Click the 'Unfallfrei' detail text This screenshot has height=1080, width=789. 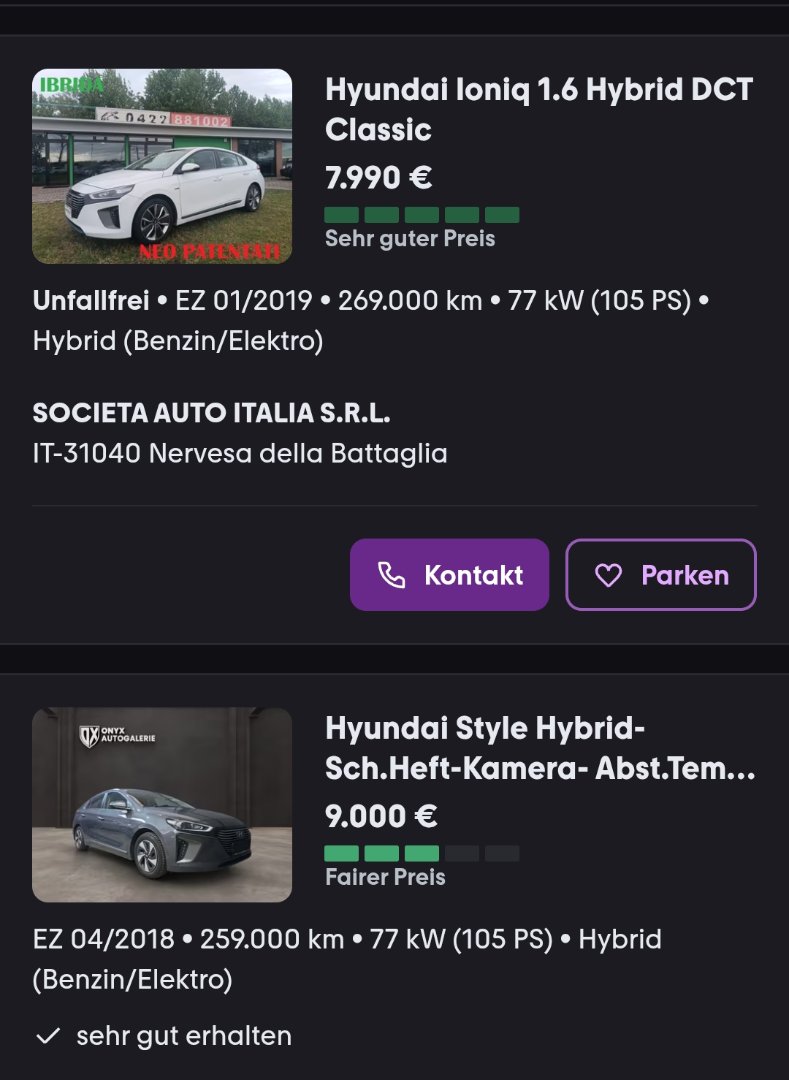90,301
